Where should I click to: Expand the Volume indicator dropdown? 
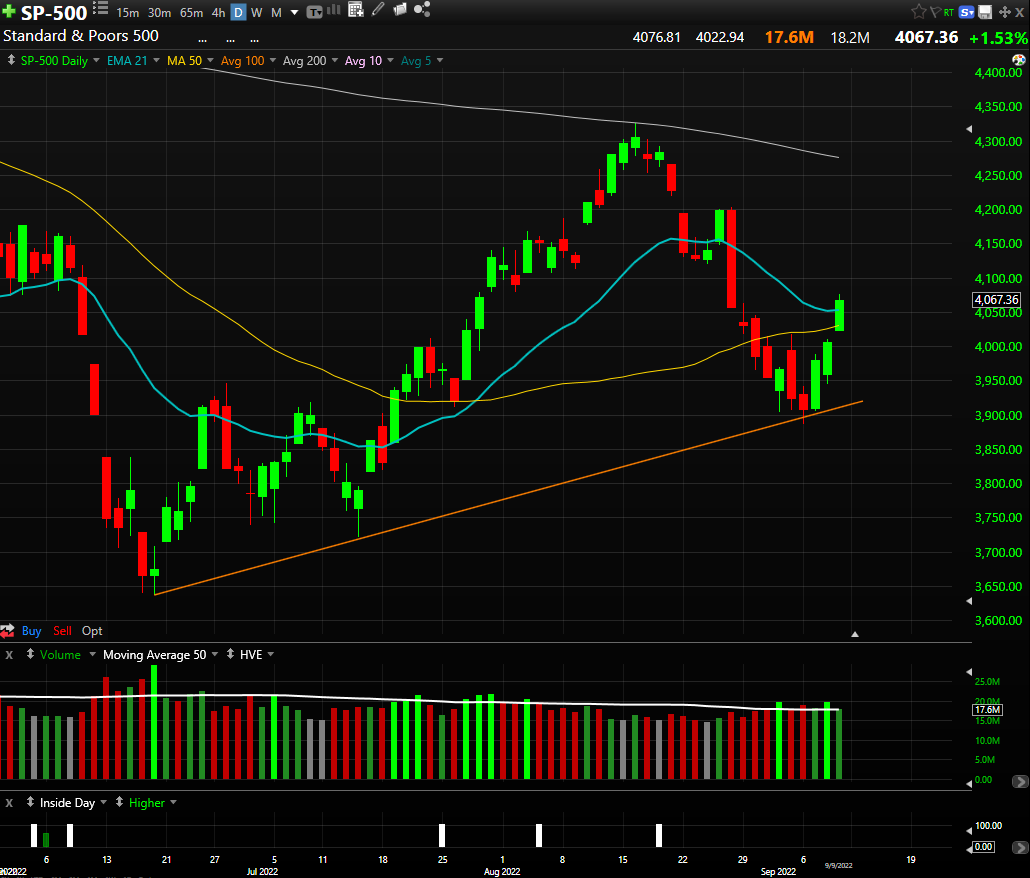click(x=93, y=654)
